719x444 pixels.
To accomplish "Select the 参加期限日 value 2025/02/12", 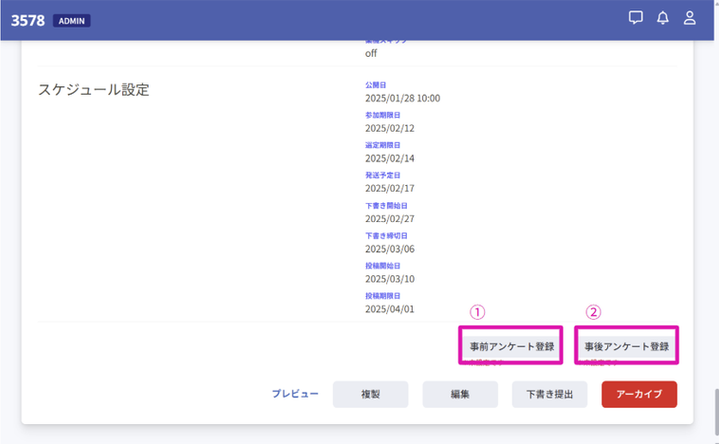I will tap(390, 128).
